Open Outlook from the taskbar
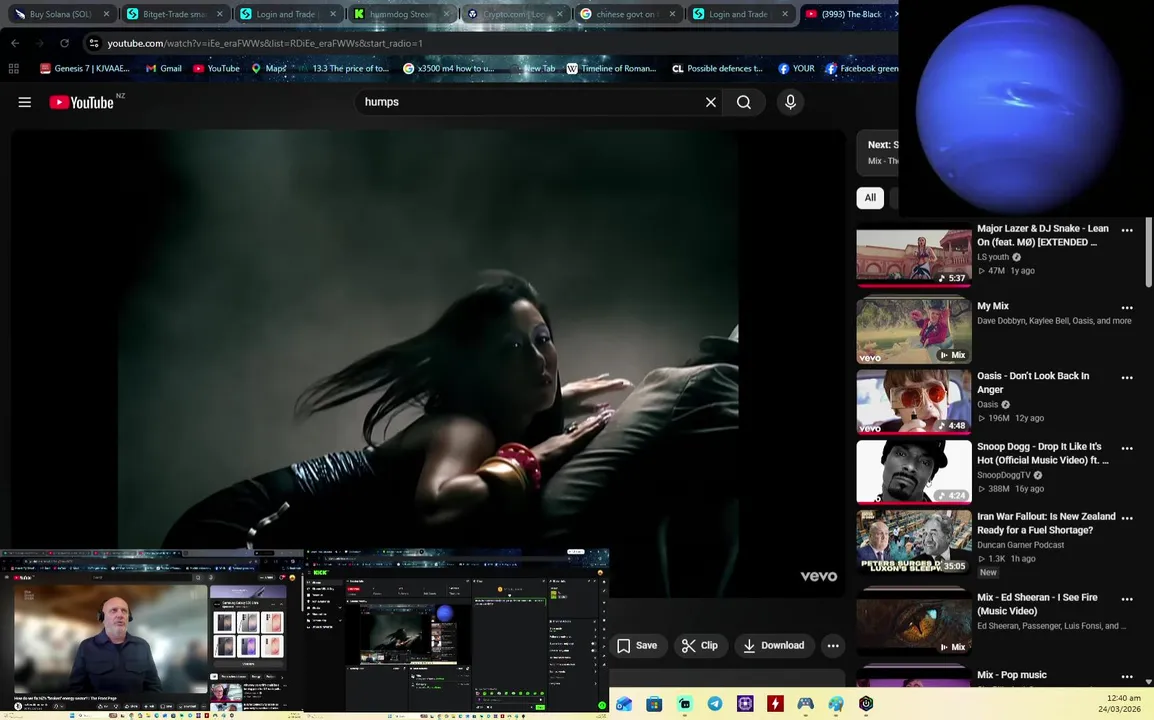1154x720 pixels. coord(624,704)
